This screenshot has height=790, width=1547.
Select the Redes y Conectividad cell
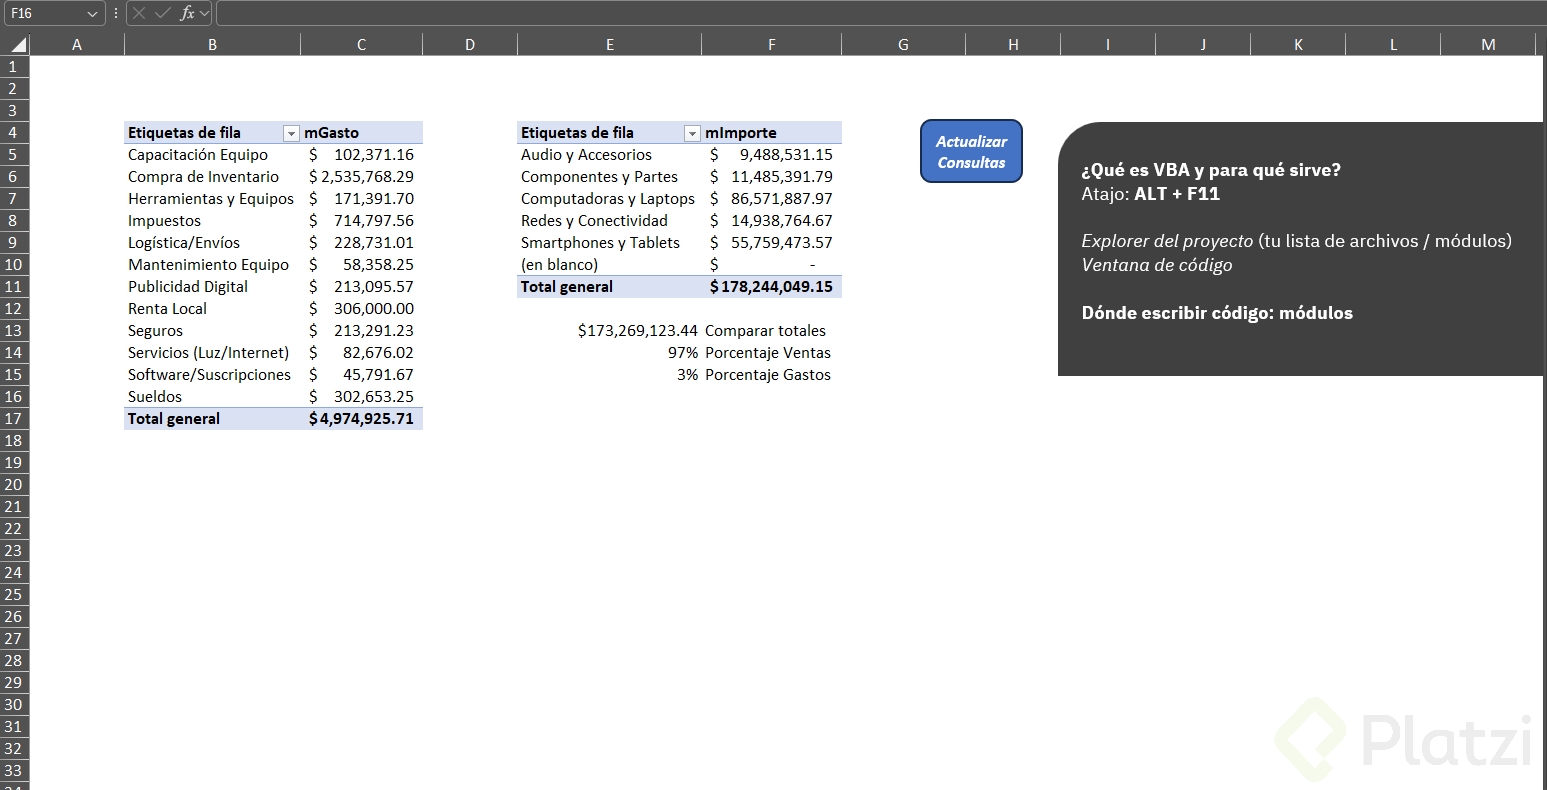(609, 221)
